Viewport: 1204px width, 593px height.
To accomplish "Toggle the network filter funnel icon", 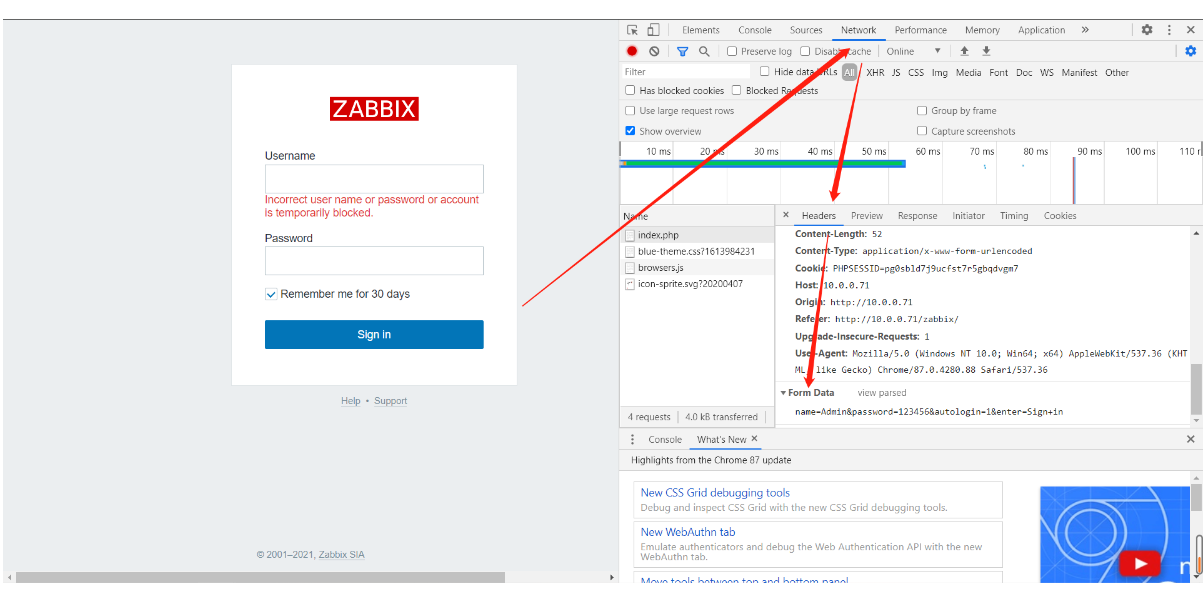I will tap(683, 51).
